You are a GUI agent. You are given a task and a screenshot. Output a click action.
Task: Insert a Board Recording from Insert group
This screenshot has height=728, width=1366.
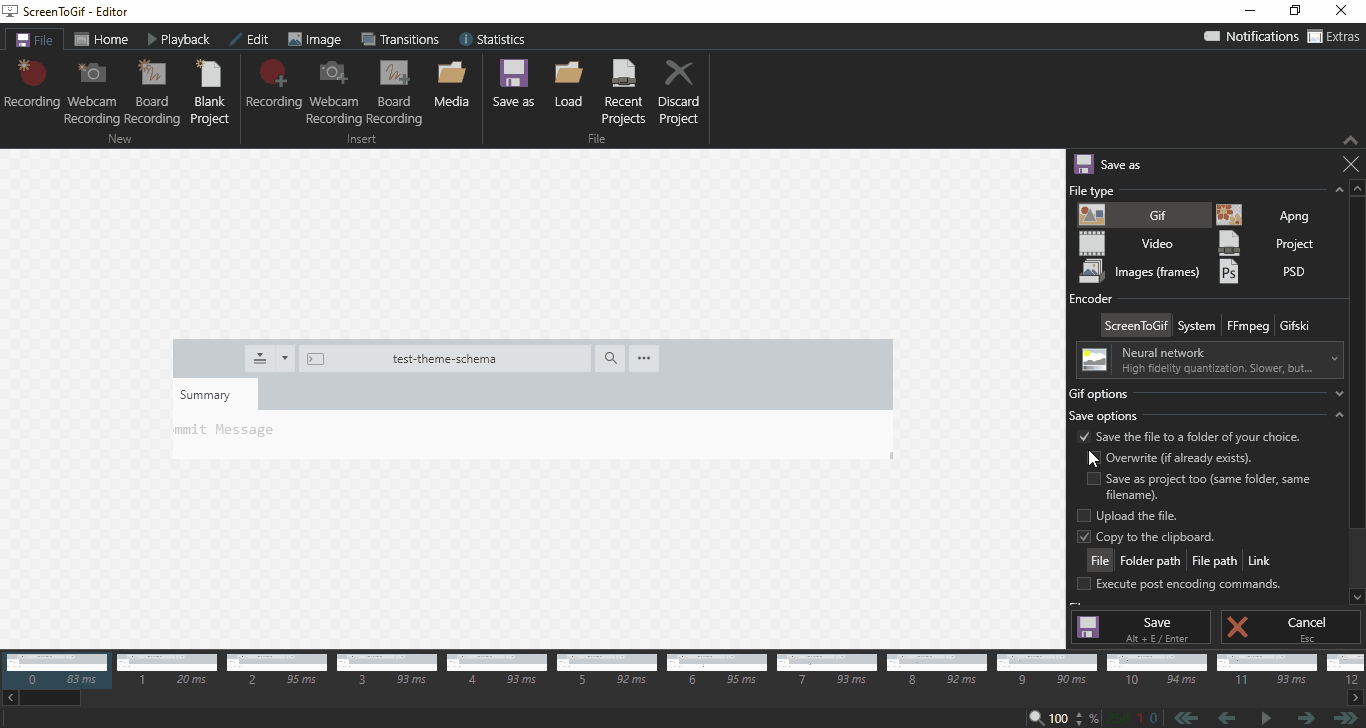(394, 92)
